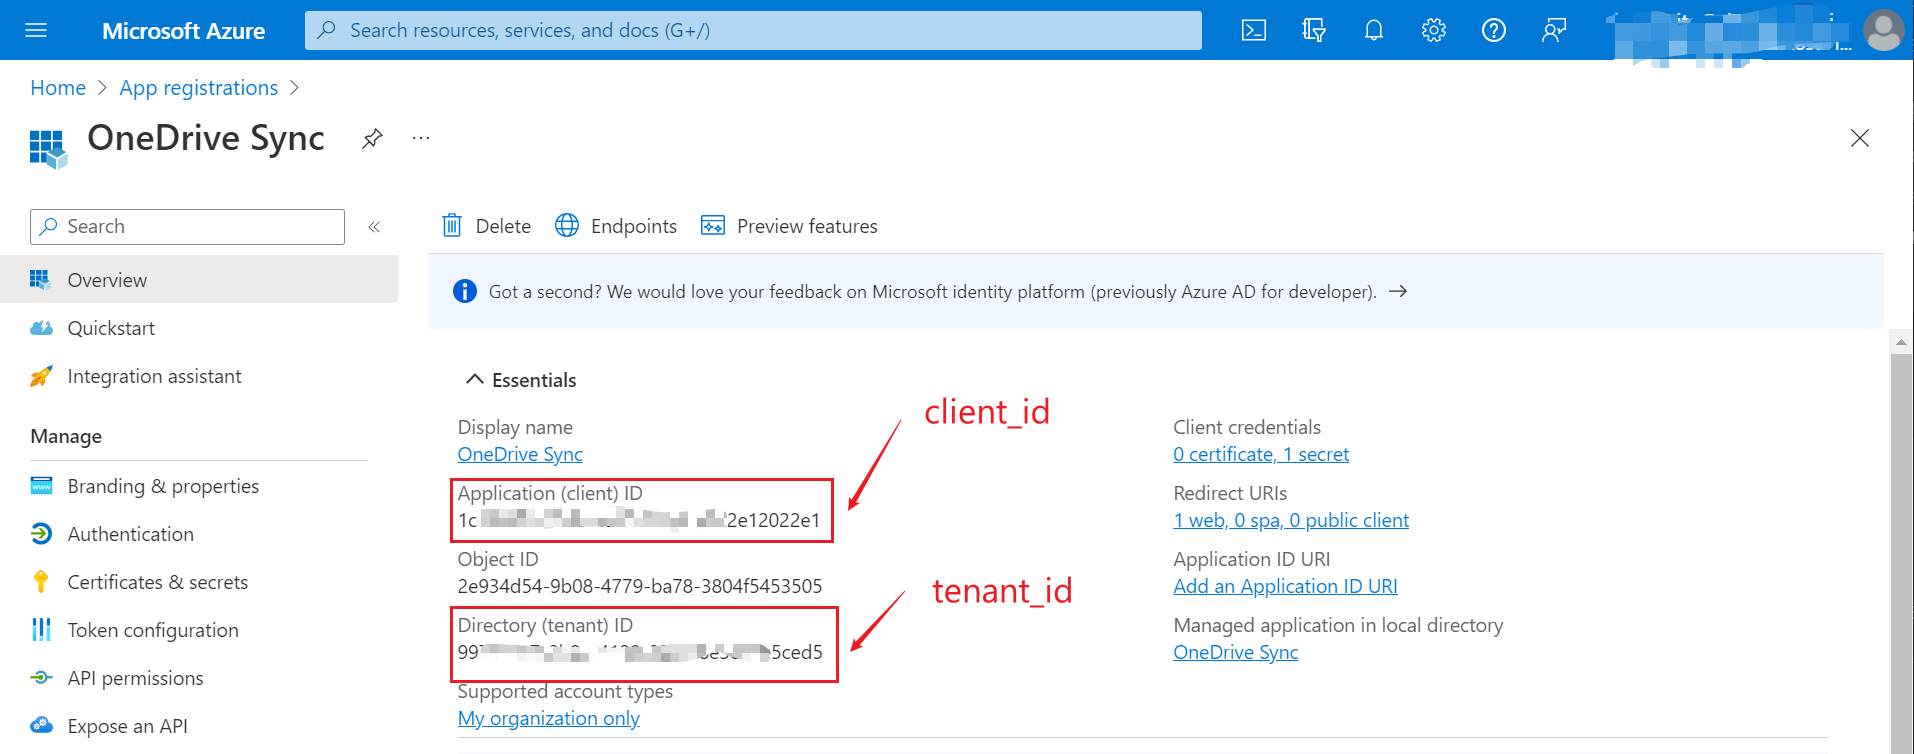This screenshot has height=754, width=1914.
Task: Select Overview in the sidebar
Action: (199, 279)
